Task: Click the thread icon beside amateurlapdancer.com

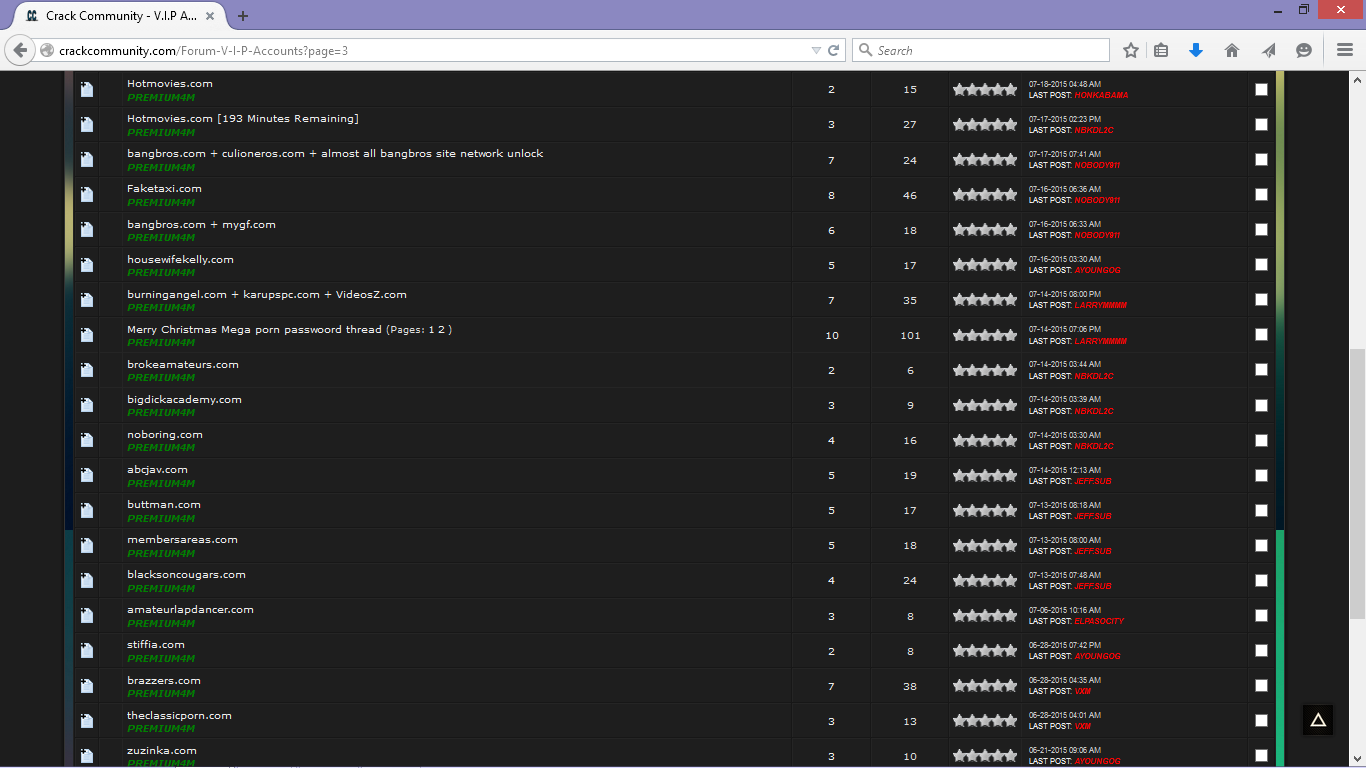Action: point(87,615)
